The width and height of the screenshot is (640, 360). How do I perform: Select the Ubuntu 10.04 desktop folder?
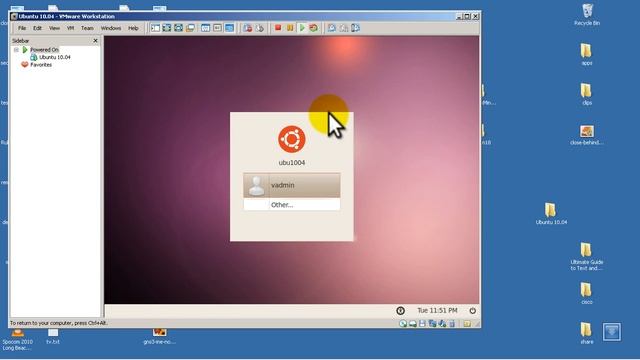(551, 214)
